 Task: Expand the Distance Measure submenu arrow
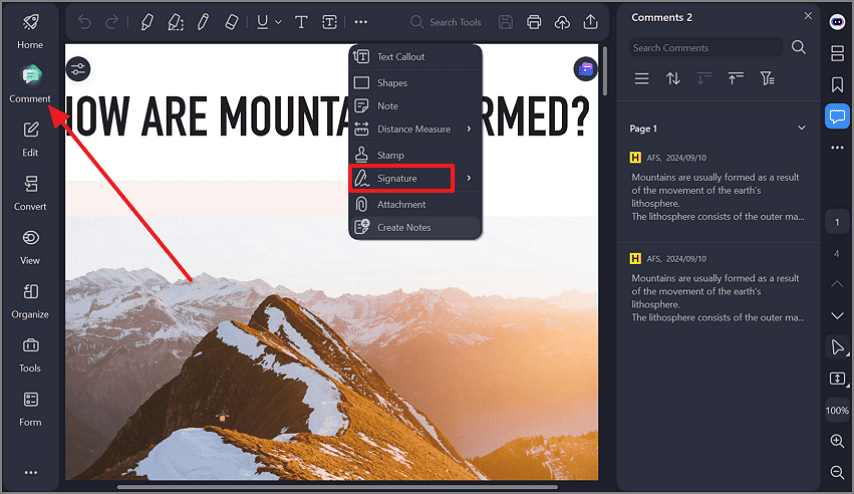468,129
